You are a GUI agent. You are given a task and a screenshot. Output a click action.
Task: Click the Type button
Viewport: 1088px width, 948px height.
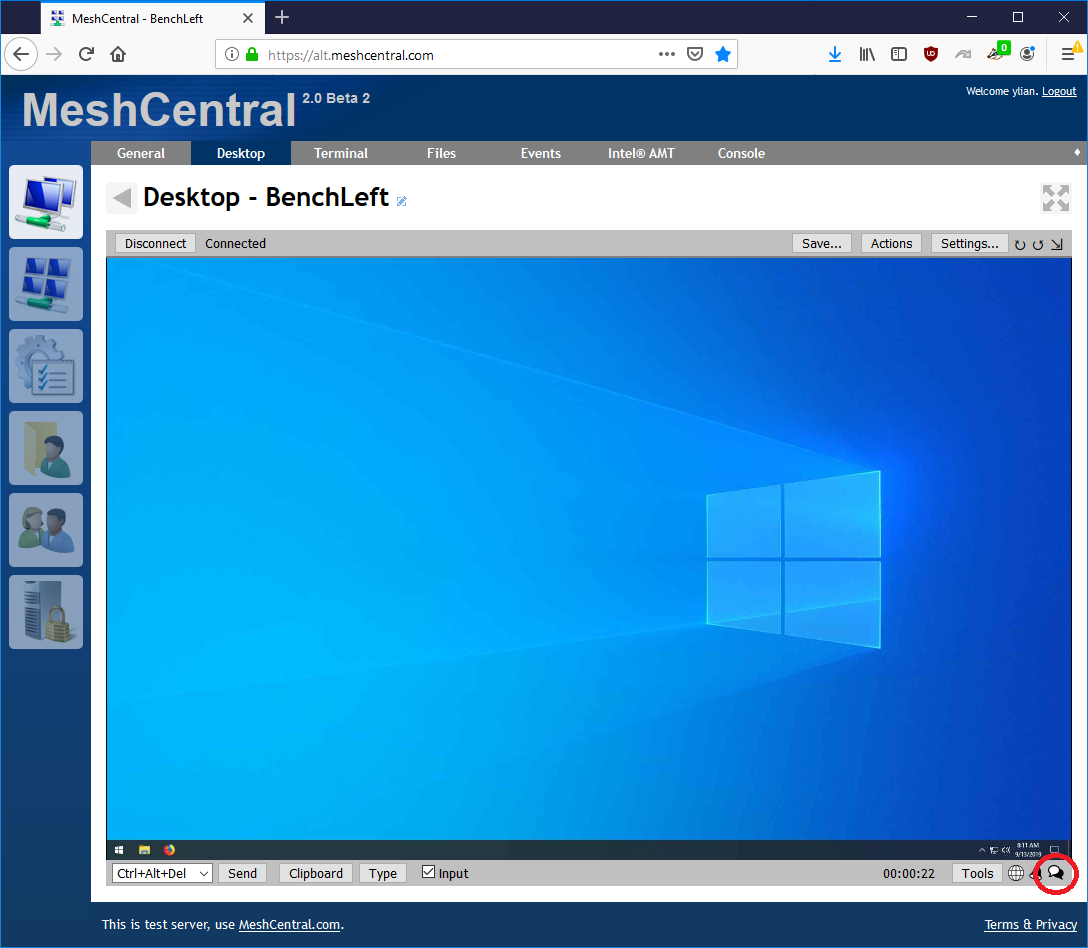382,873
